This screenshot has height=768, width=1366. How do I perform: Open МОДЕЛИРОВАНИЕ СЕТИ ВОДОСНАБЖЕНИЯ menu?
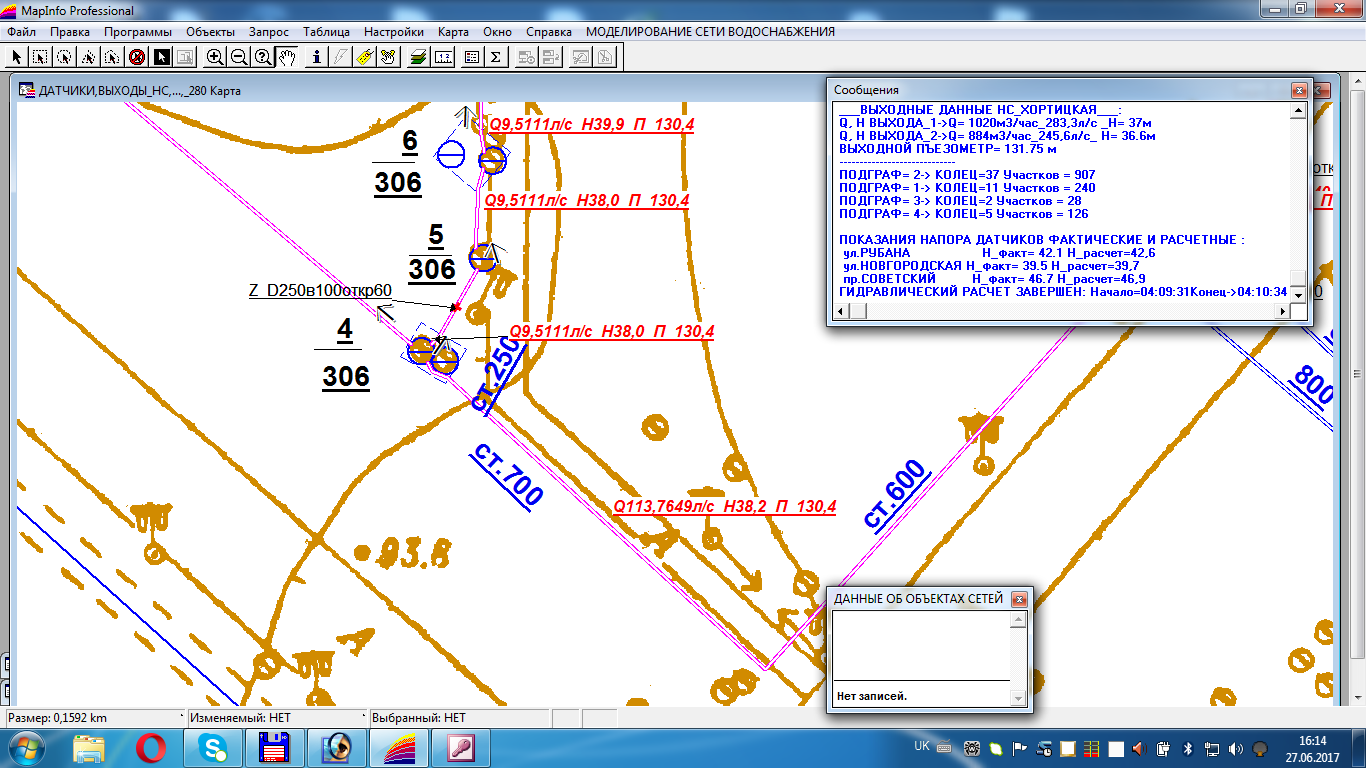click(x=710, y=31)
